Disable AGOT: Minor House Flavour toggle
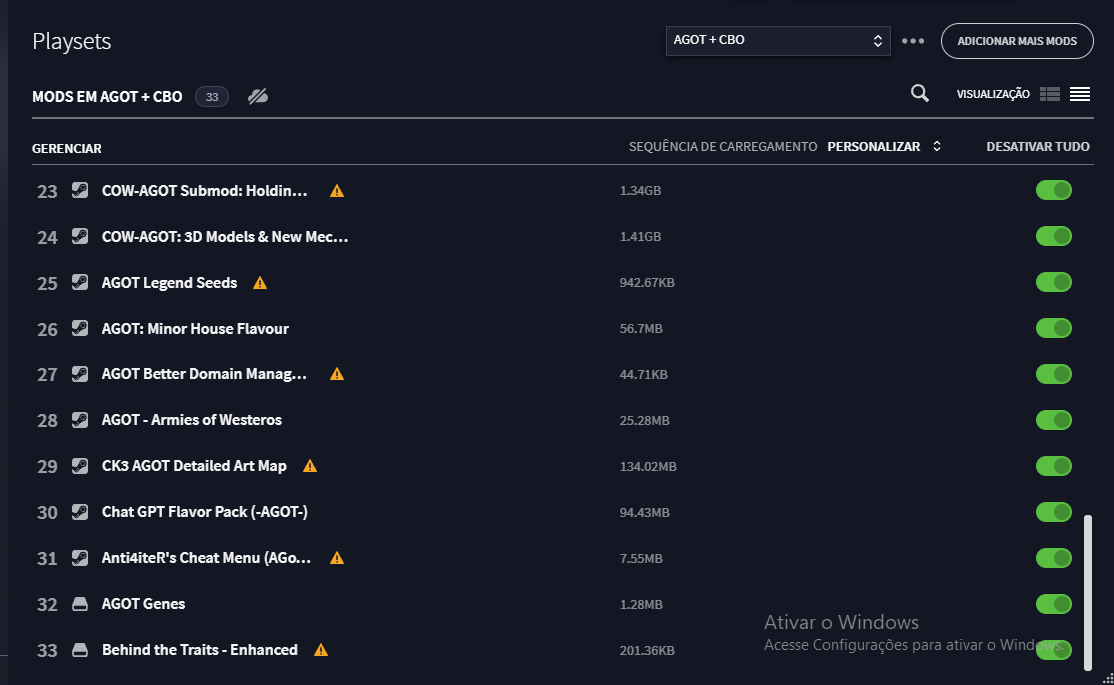The width and height of the screenshot is (1114, 685). (x=1053, y=328)
